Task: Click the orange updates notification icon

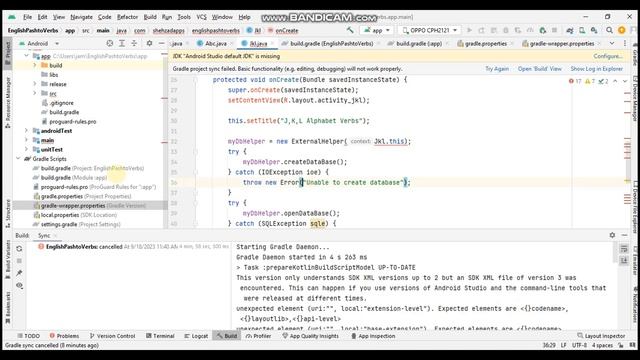Action: coord(622,30)
